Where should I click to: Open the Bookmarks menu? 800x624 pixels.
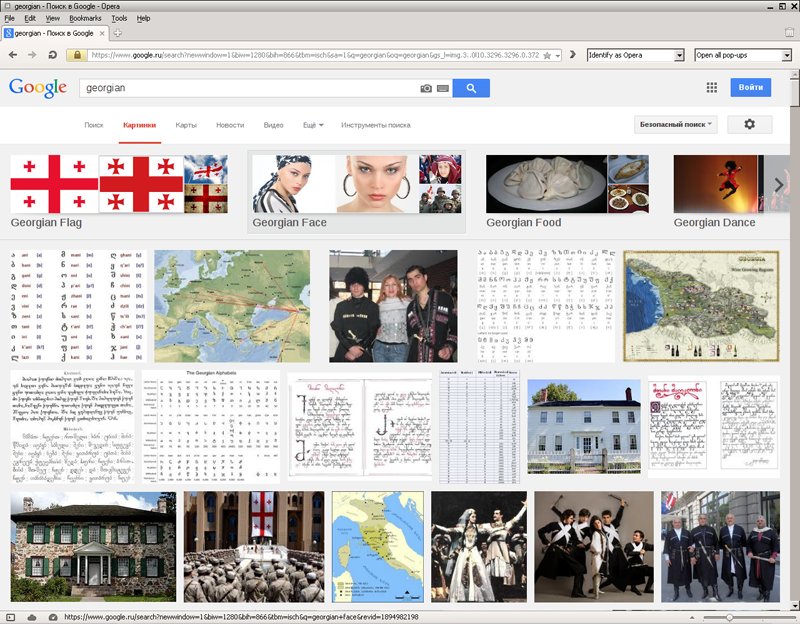pos(85,18)
